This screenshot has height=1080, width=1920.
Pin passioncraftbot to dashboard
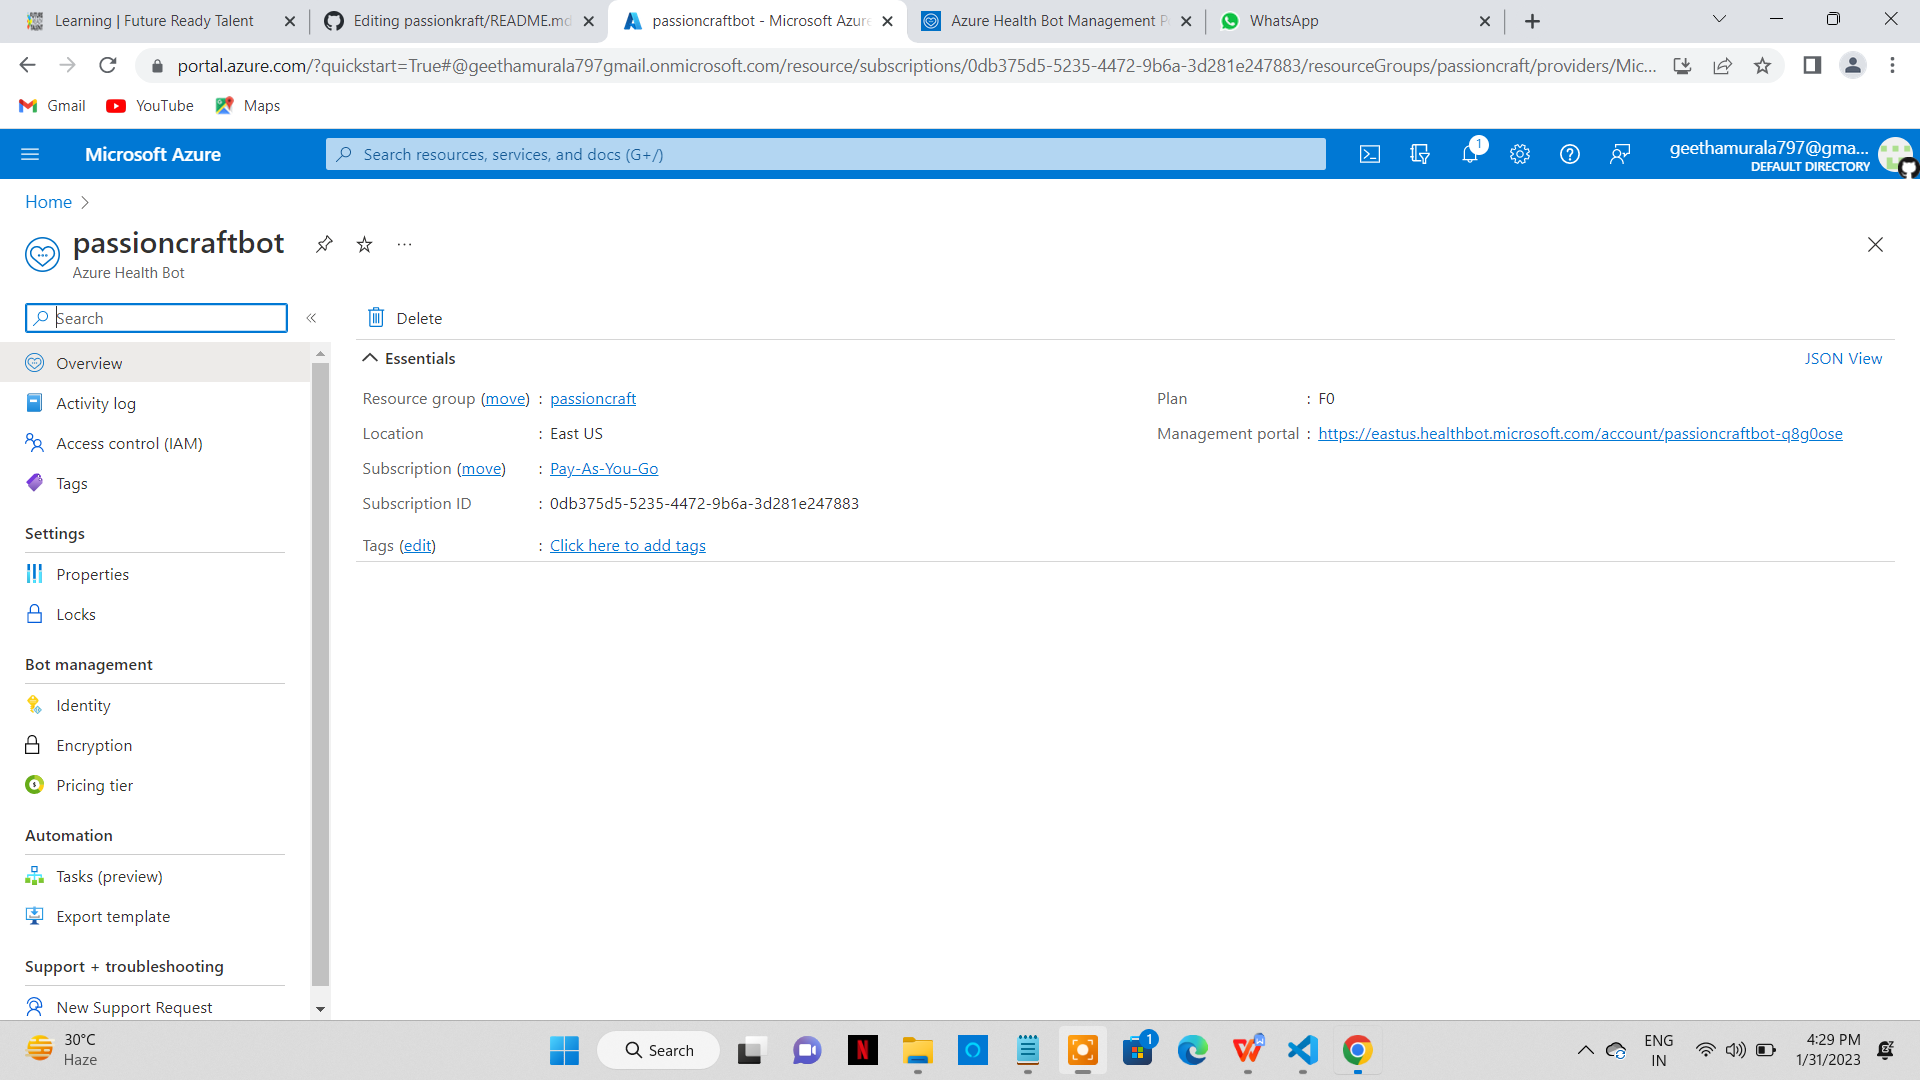[323, 244]
